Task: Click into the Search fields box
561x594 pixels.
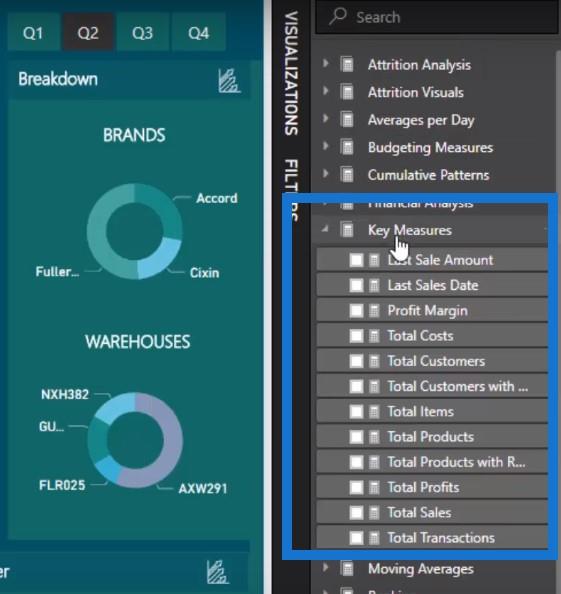Action: coord(436,17)
